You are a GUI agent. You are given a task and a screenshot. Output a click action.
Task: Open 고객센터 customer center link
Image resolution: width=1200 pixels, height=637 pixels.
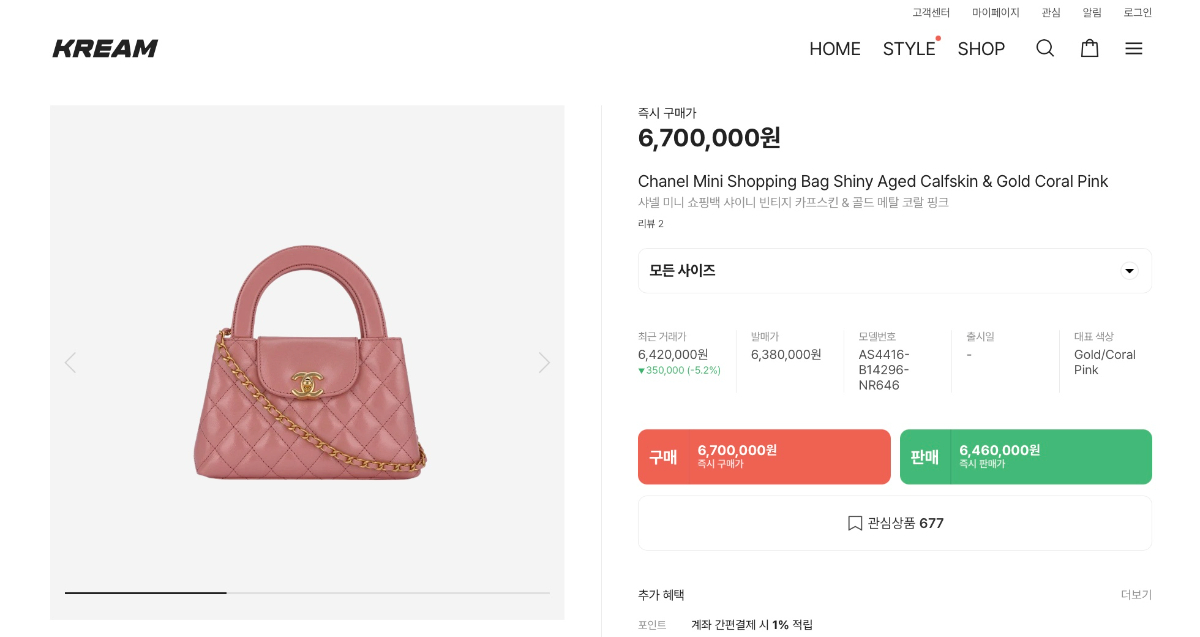931,13
